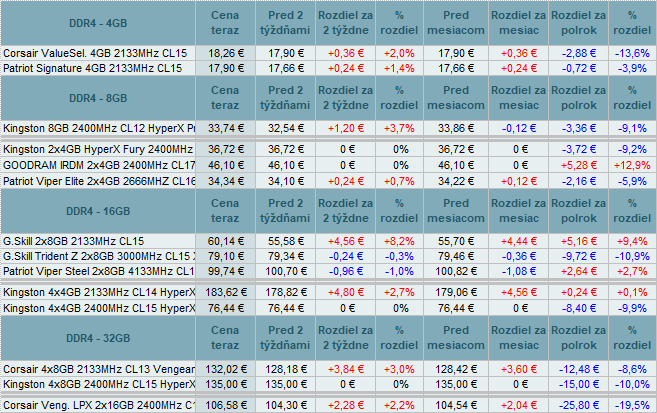657x413 pixels.
Task: Select current price 60,14 € cell
Action: 225,241
